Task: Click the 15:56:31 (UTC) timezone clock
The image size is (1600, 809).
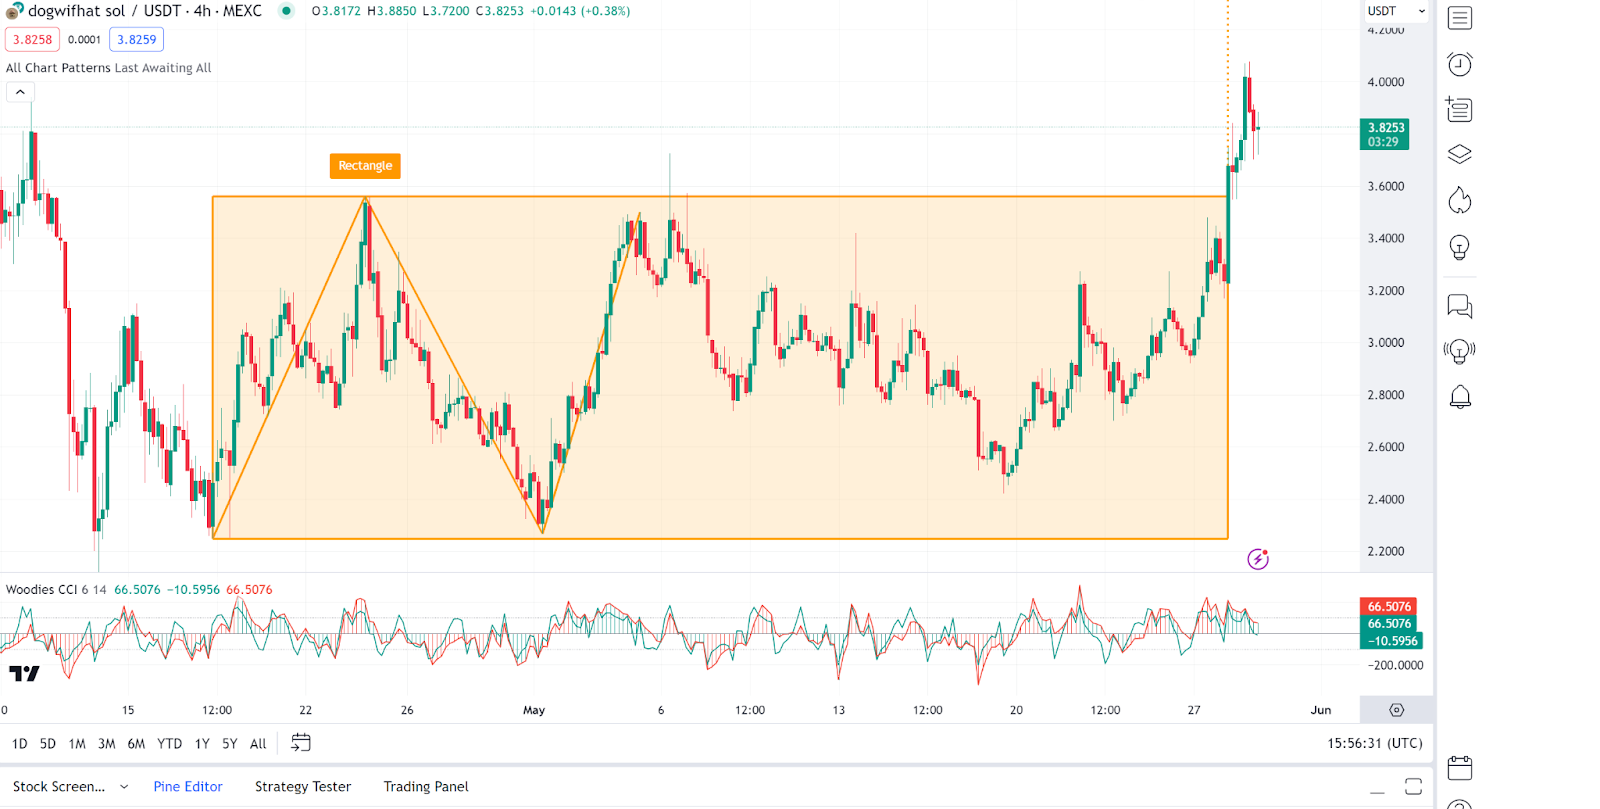Action: [x=1375, y=743]
